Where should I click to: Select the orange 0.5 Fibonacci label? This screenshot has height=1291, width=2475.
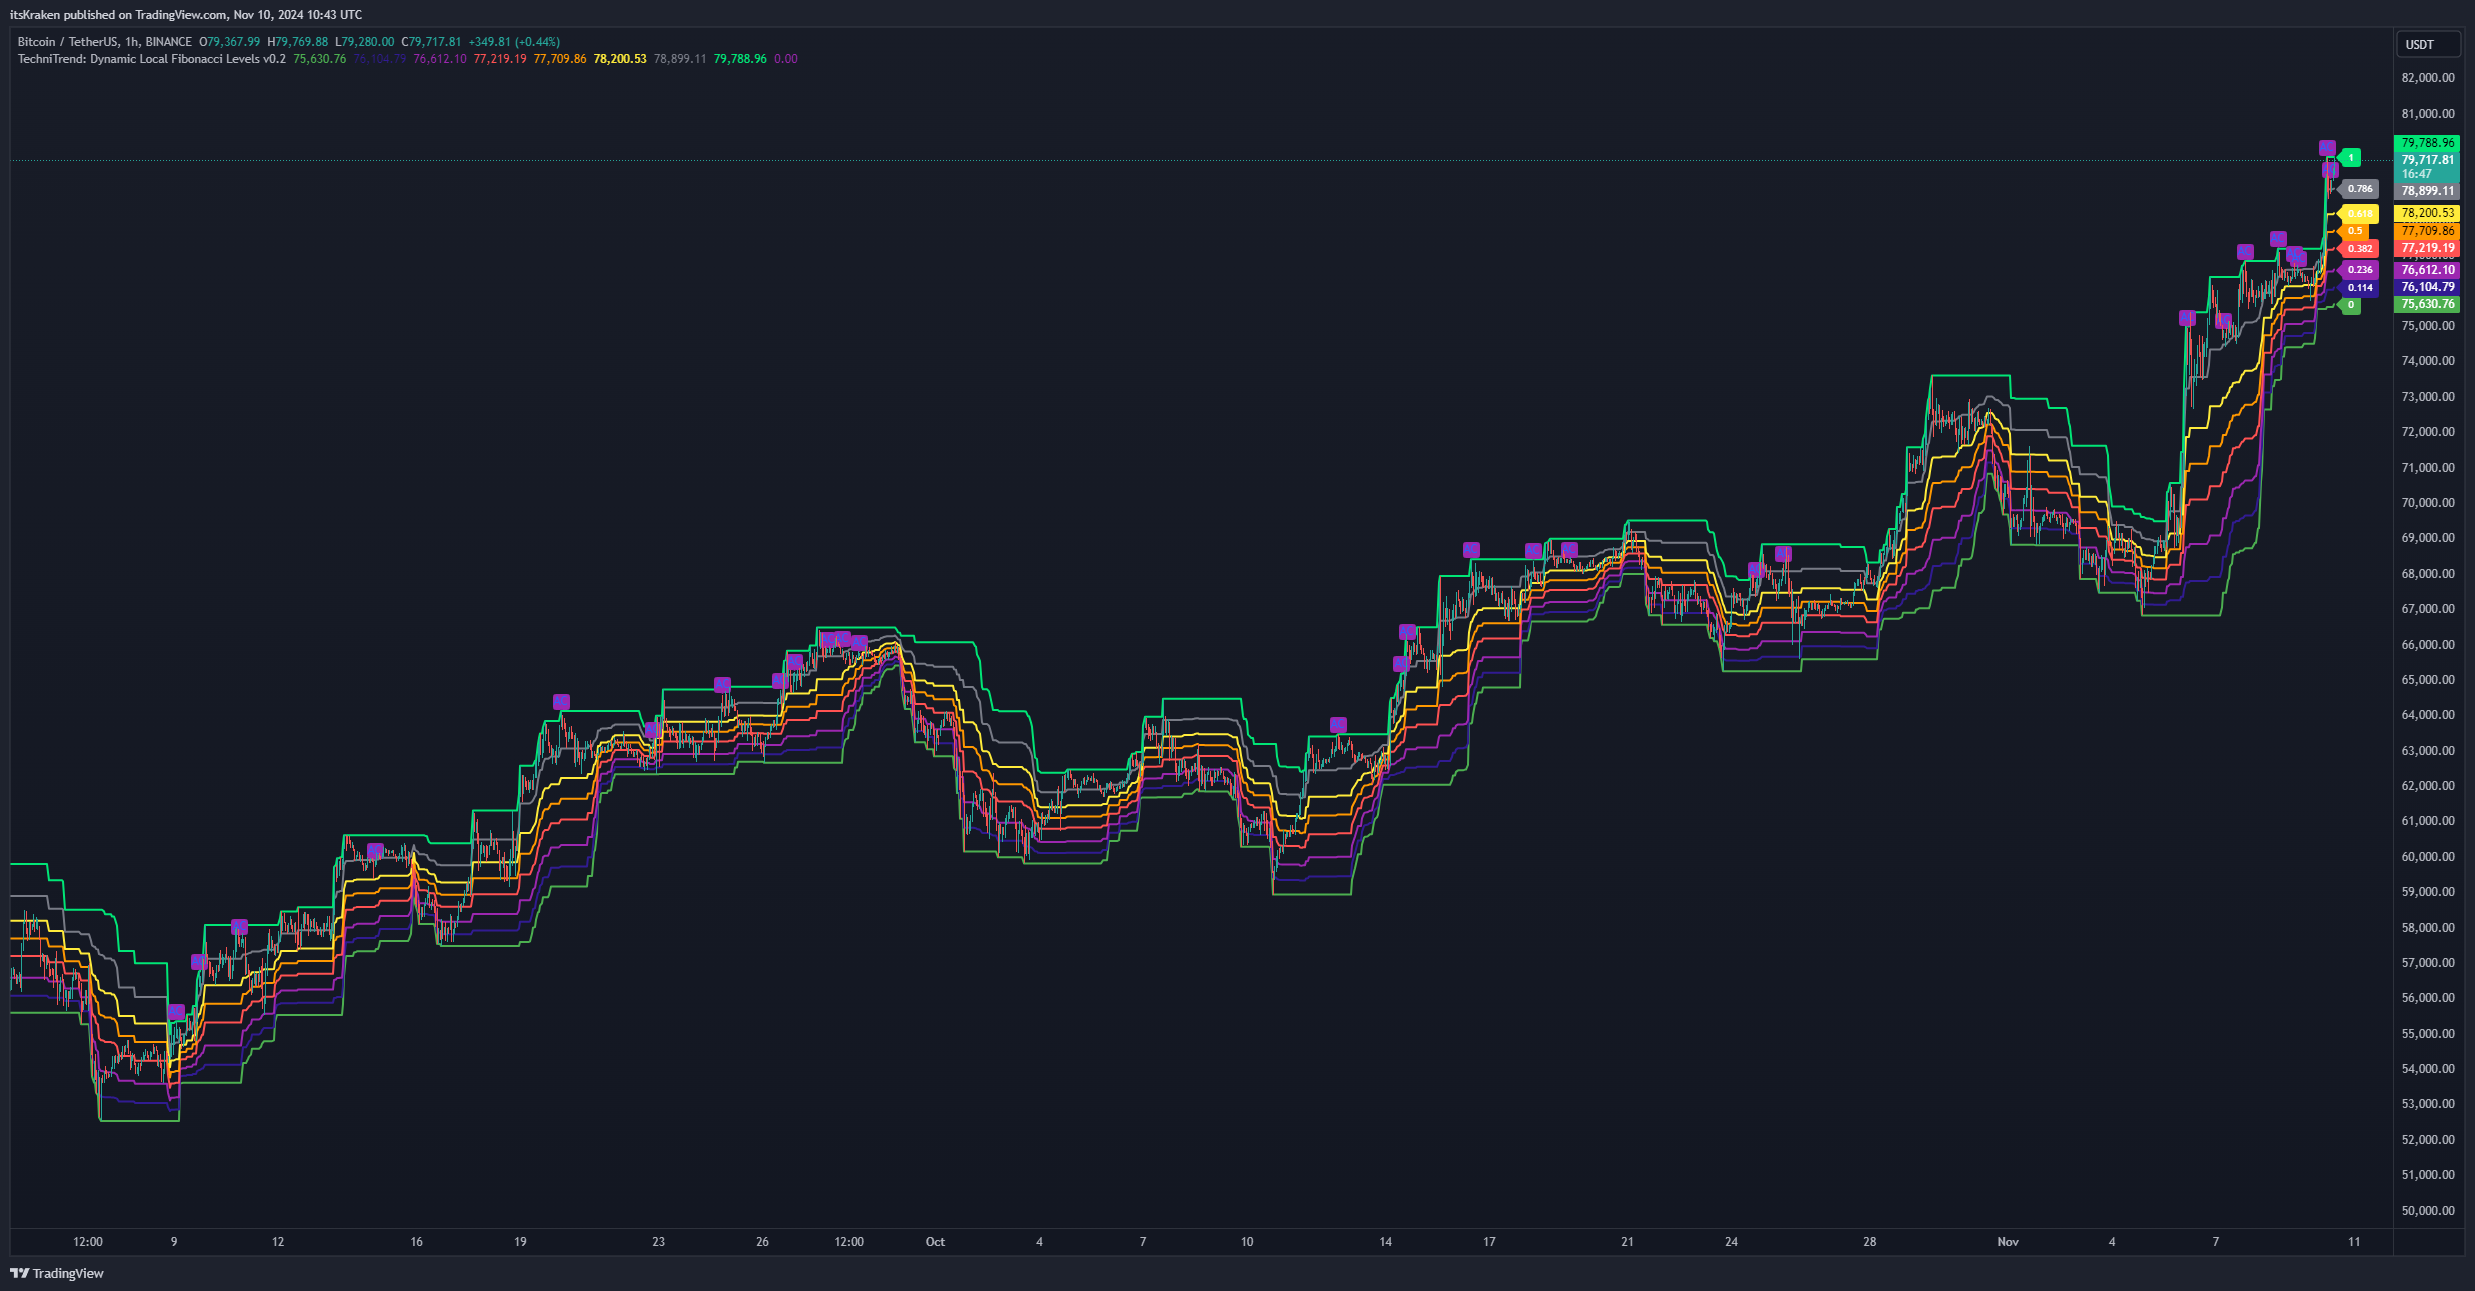click(x=2354, y=231)
